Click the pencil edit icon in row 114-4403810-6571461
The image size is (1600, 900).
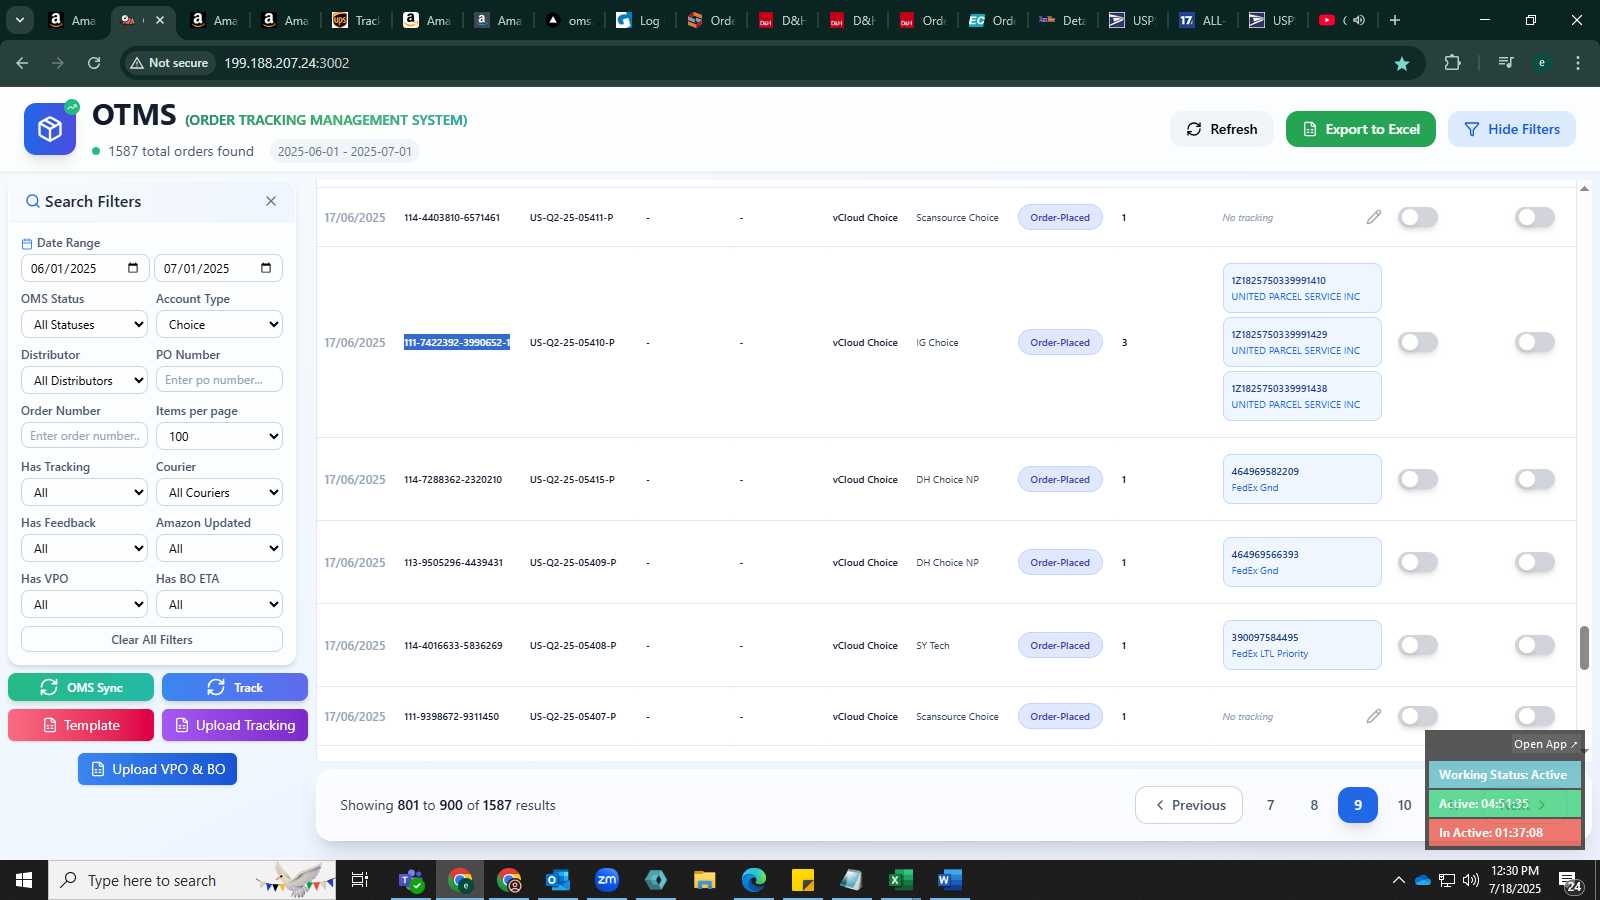coord(1374,217)
